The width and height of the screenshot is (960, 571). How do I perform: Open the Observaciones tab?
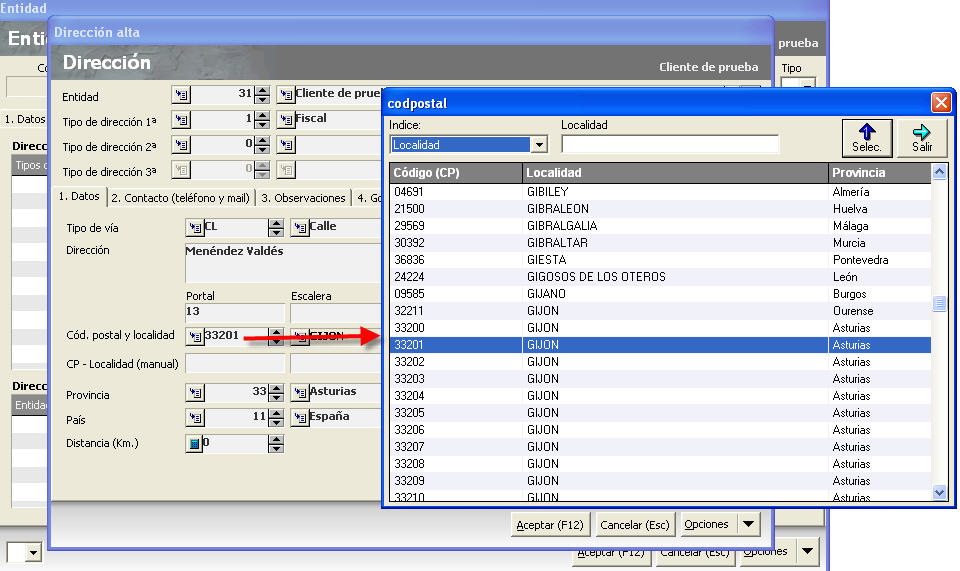(303, 198)
